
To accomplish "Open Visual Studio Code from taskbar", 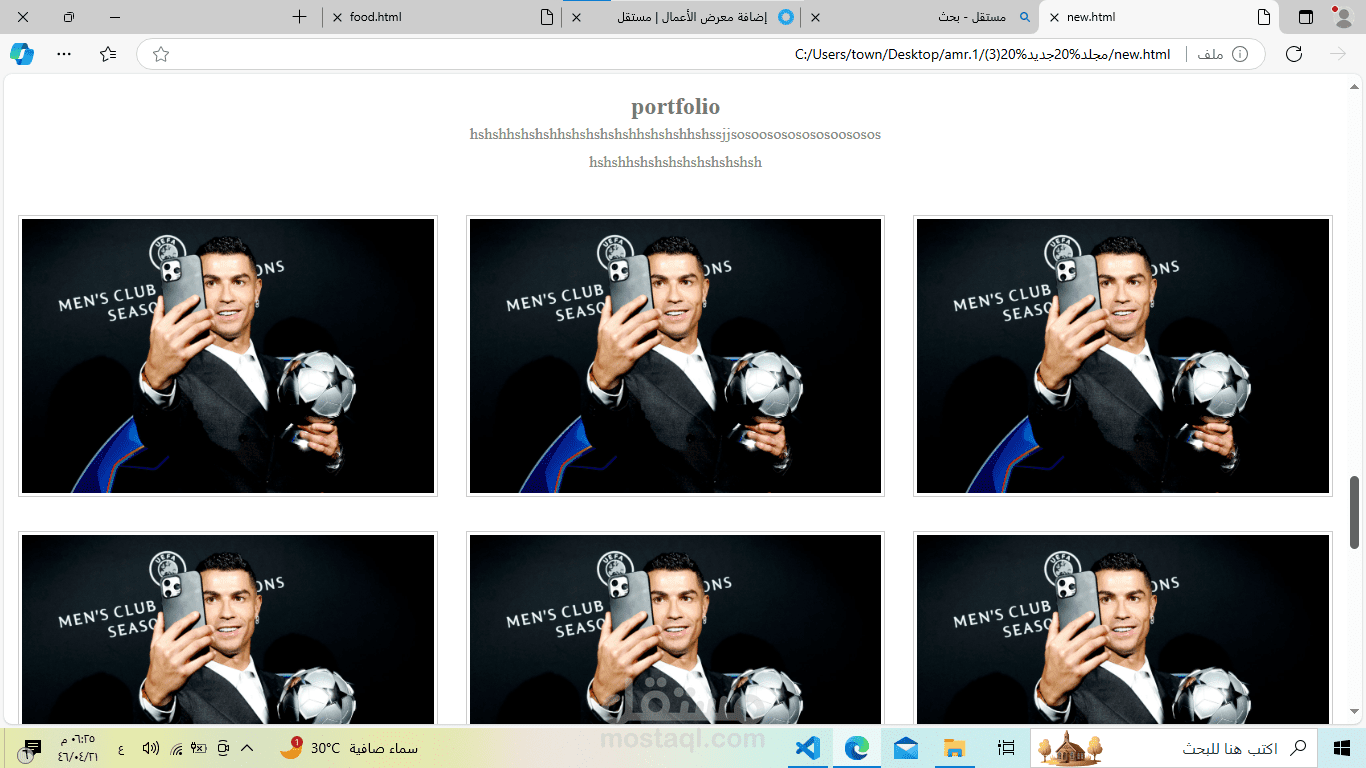I will click(808, 747).
